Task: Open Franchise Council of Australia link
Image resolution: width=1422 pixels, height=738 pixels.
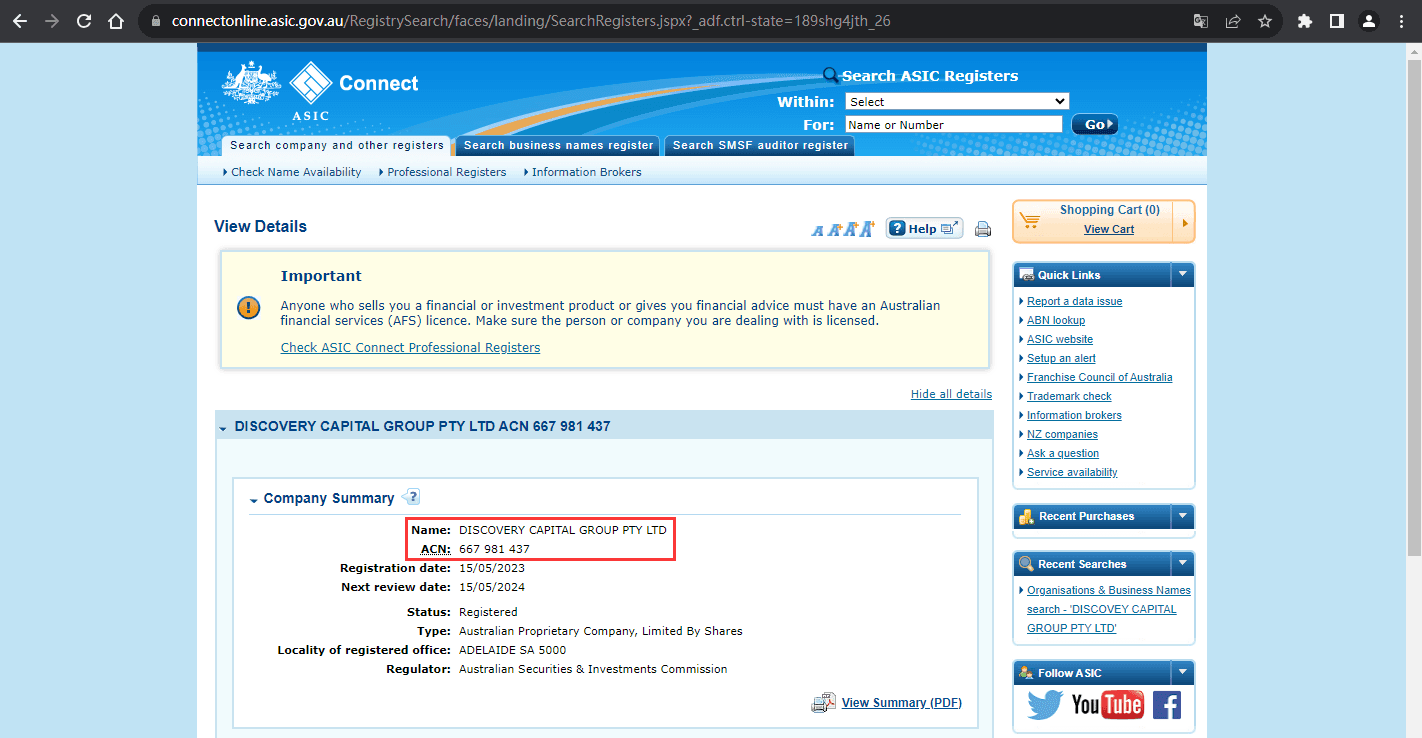Action: click(1100, 377)
